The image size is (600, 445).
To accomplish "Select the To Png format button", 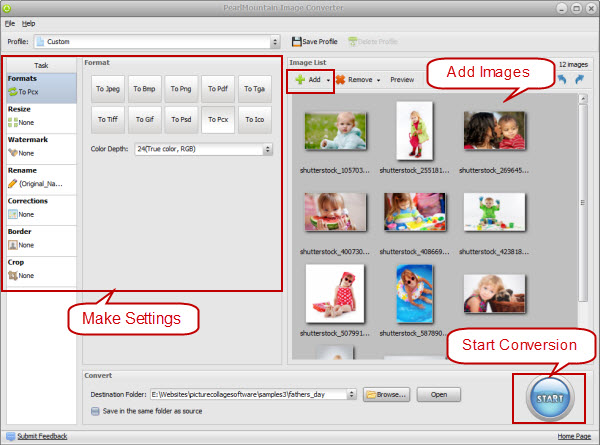I will click(x=181, y=89).
